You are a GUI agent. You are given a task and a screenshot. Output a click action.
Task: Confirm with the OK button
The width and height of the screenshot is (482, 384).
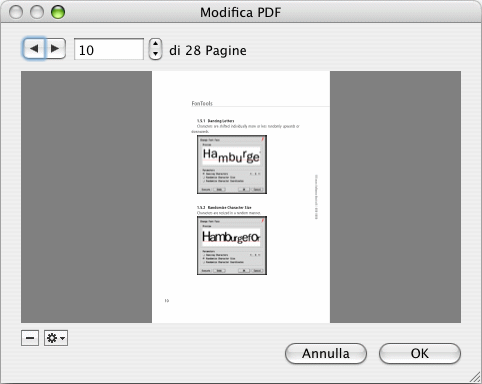(x=420, y=353)
